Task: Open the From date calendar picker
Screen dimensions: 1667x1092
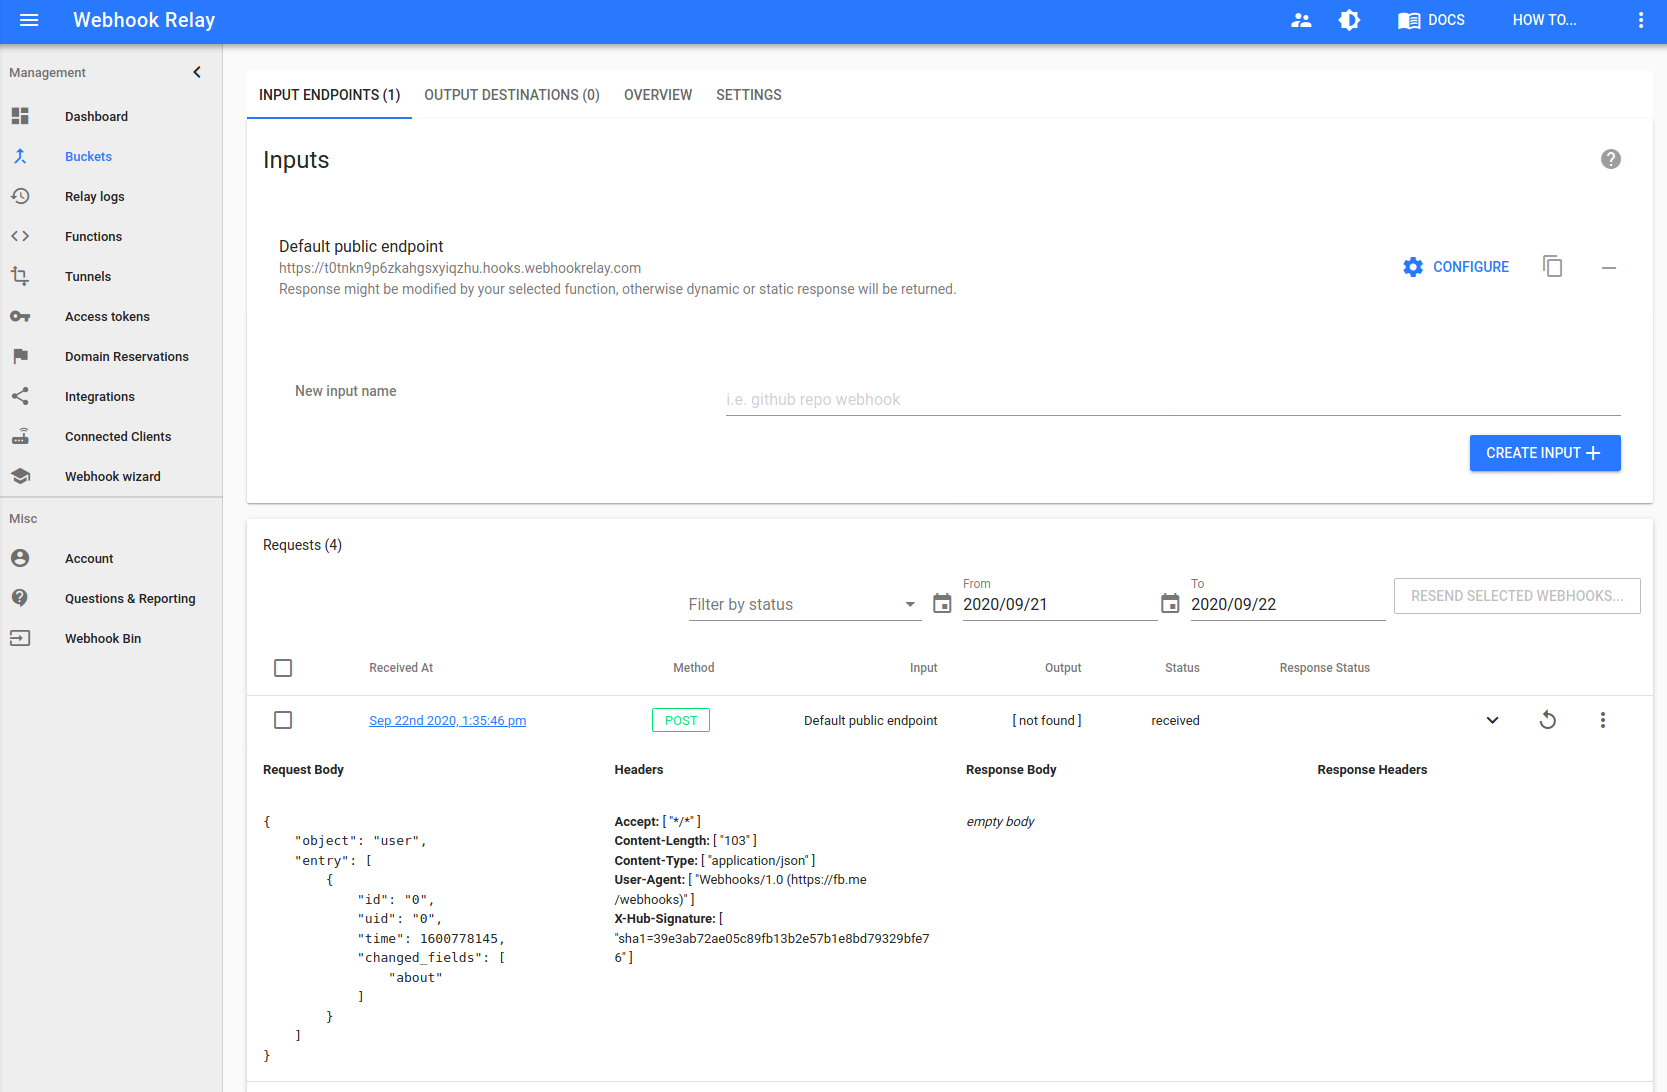Action: (x=942, y=604)
